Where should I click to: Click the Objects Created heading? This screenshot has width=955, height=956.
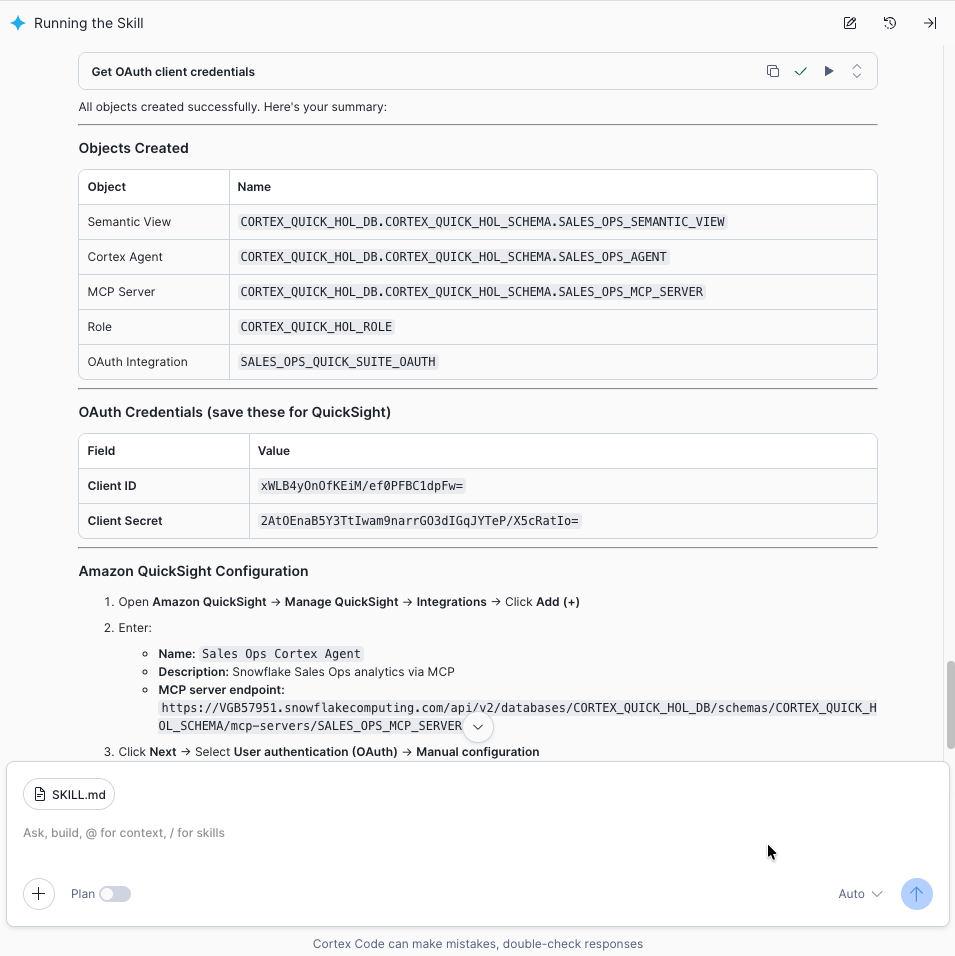134,148
